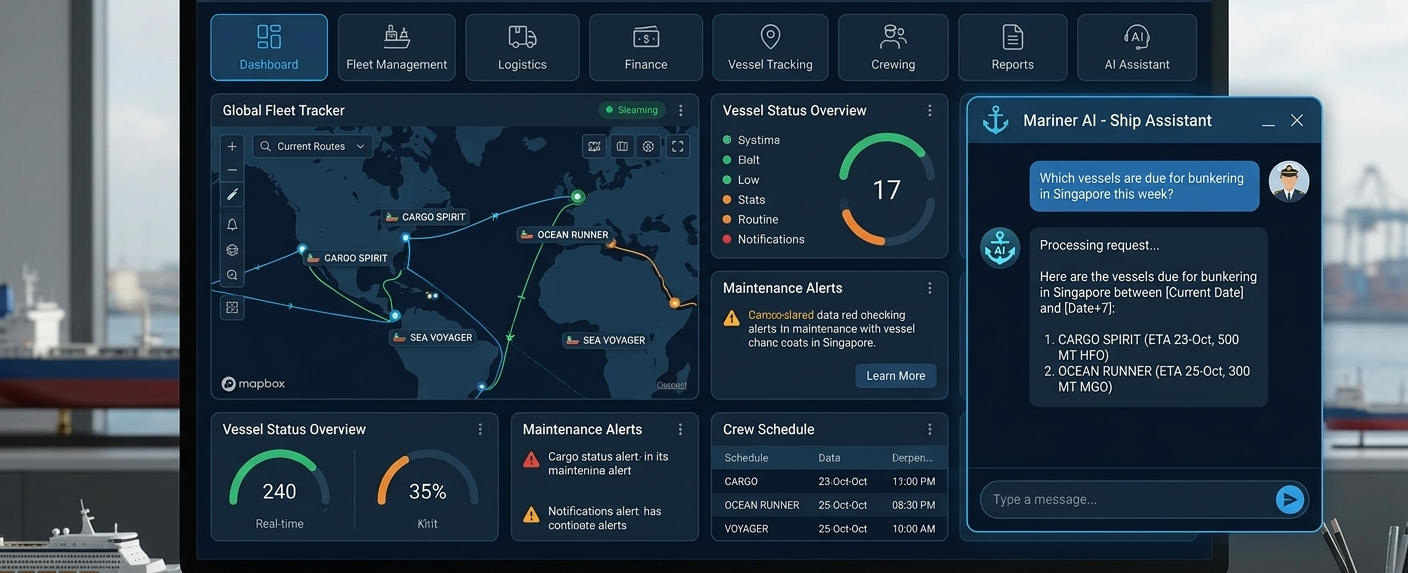Open map settings gear icon

tap(648, 146)
